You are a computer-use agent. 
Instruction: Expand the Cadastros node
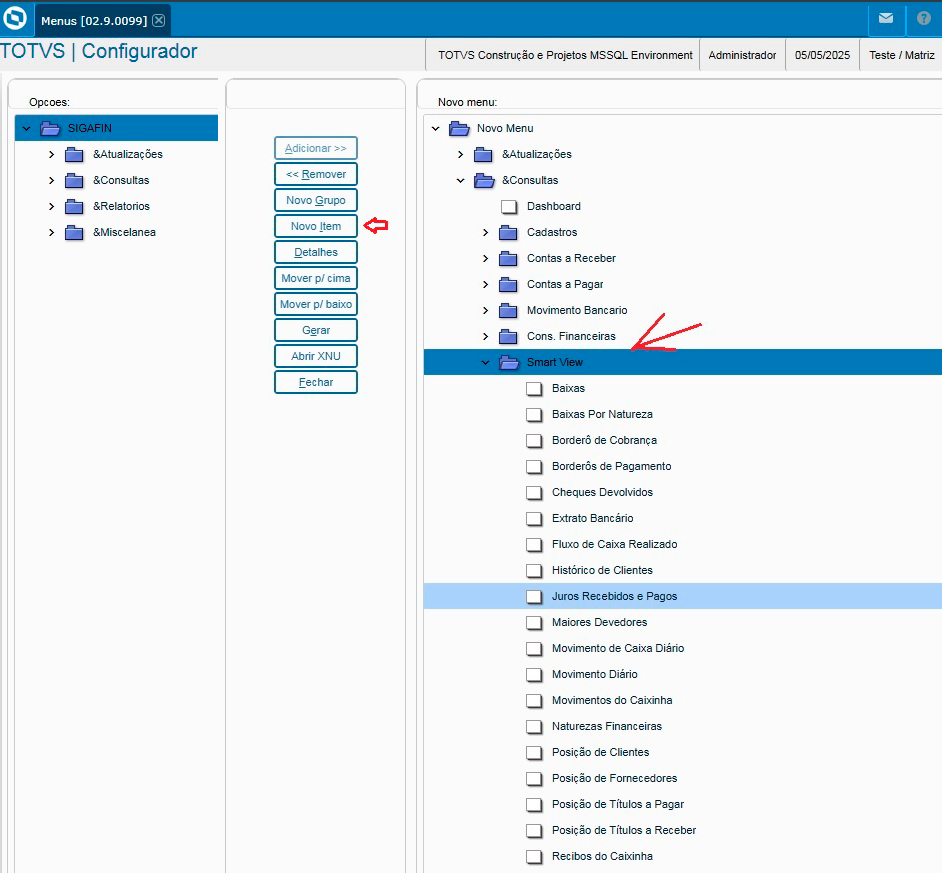tap(485, 233)
